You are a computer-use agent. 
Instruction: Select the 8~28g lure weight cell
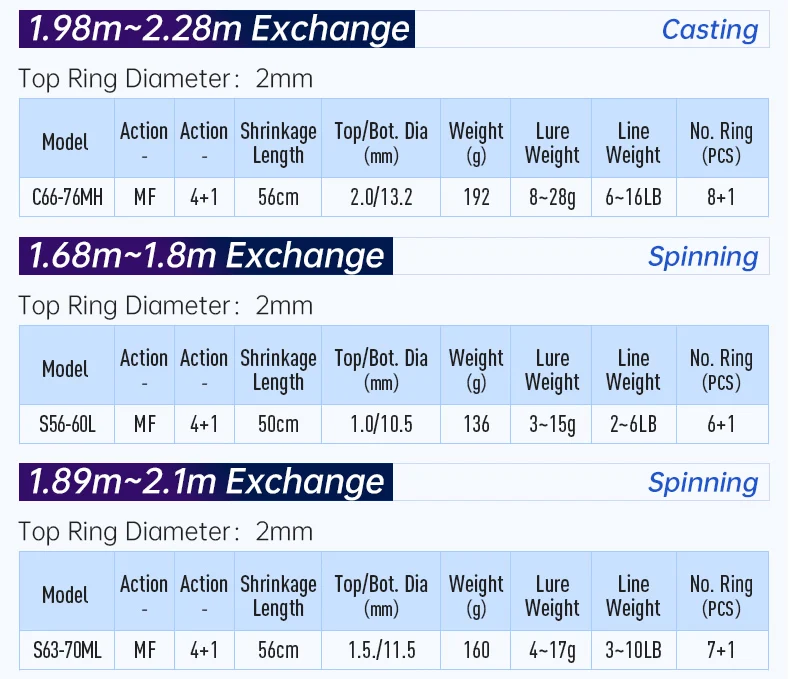coord(552,197)
